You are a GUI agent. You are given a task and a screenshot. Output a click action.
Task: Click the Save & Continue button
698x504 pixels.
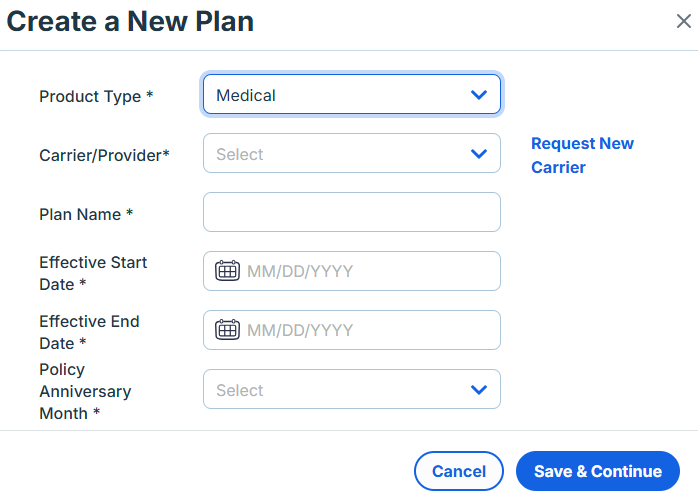tap(598, 471)
